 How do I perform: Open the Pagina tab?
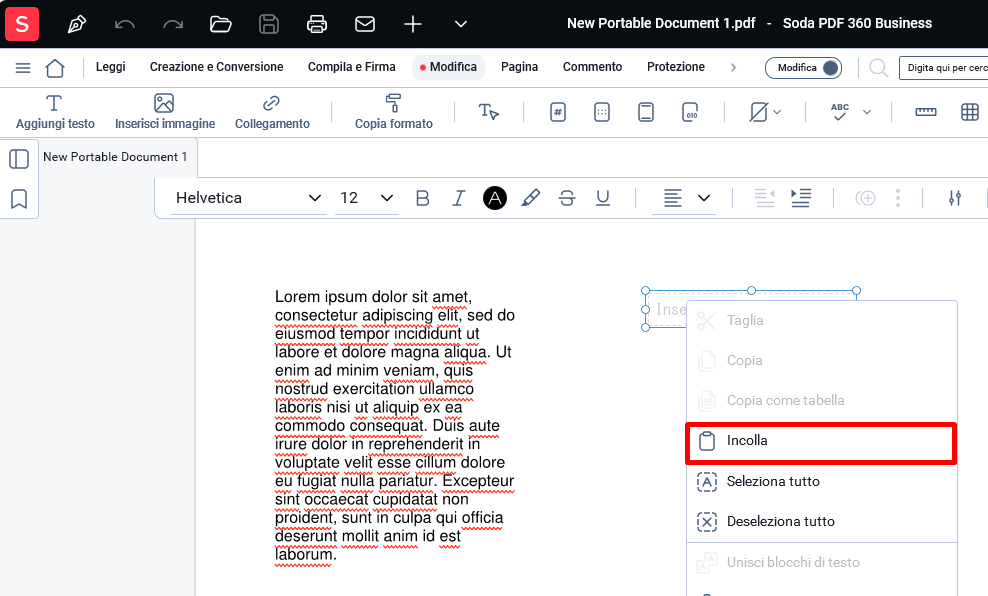pyautogui.click(x=519, y=67)
